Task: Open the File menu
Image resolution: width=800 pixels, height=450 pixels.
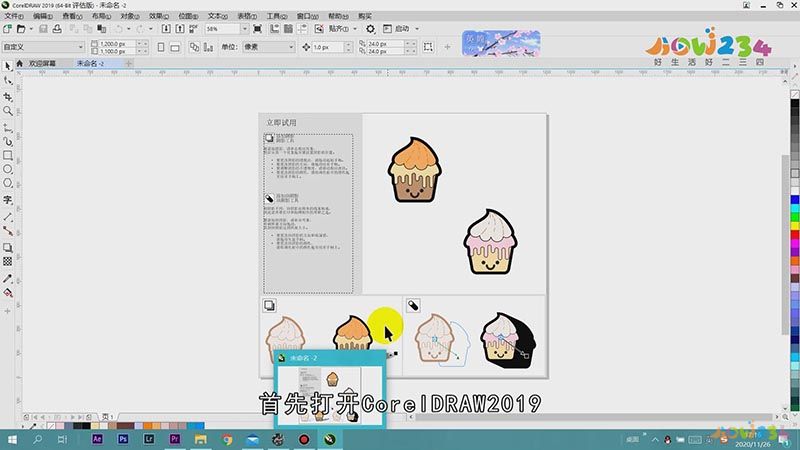Action: 14,16
